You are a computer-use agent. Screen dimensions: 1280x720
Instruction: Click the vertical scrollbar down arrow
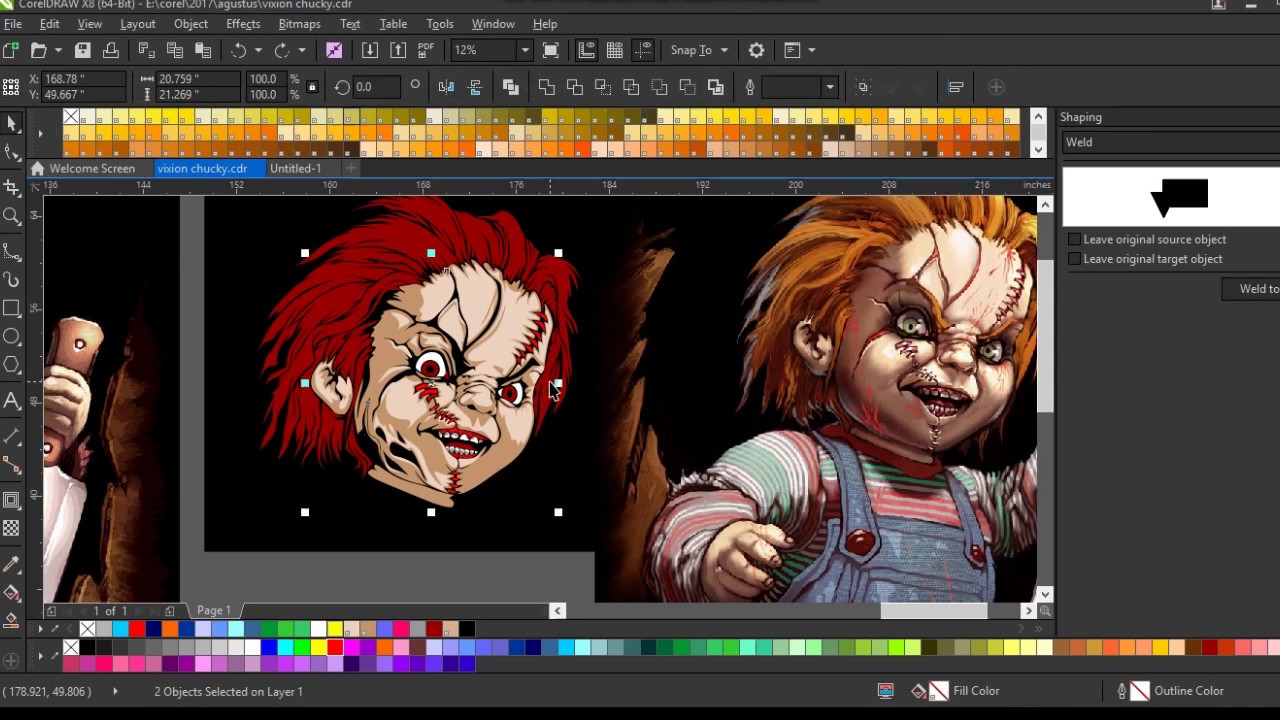tap(1045, 594)
